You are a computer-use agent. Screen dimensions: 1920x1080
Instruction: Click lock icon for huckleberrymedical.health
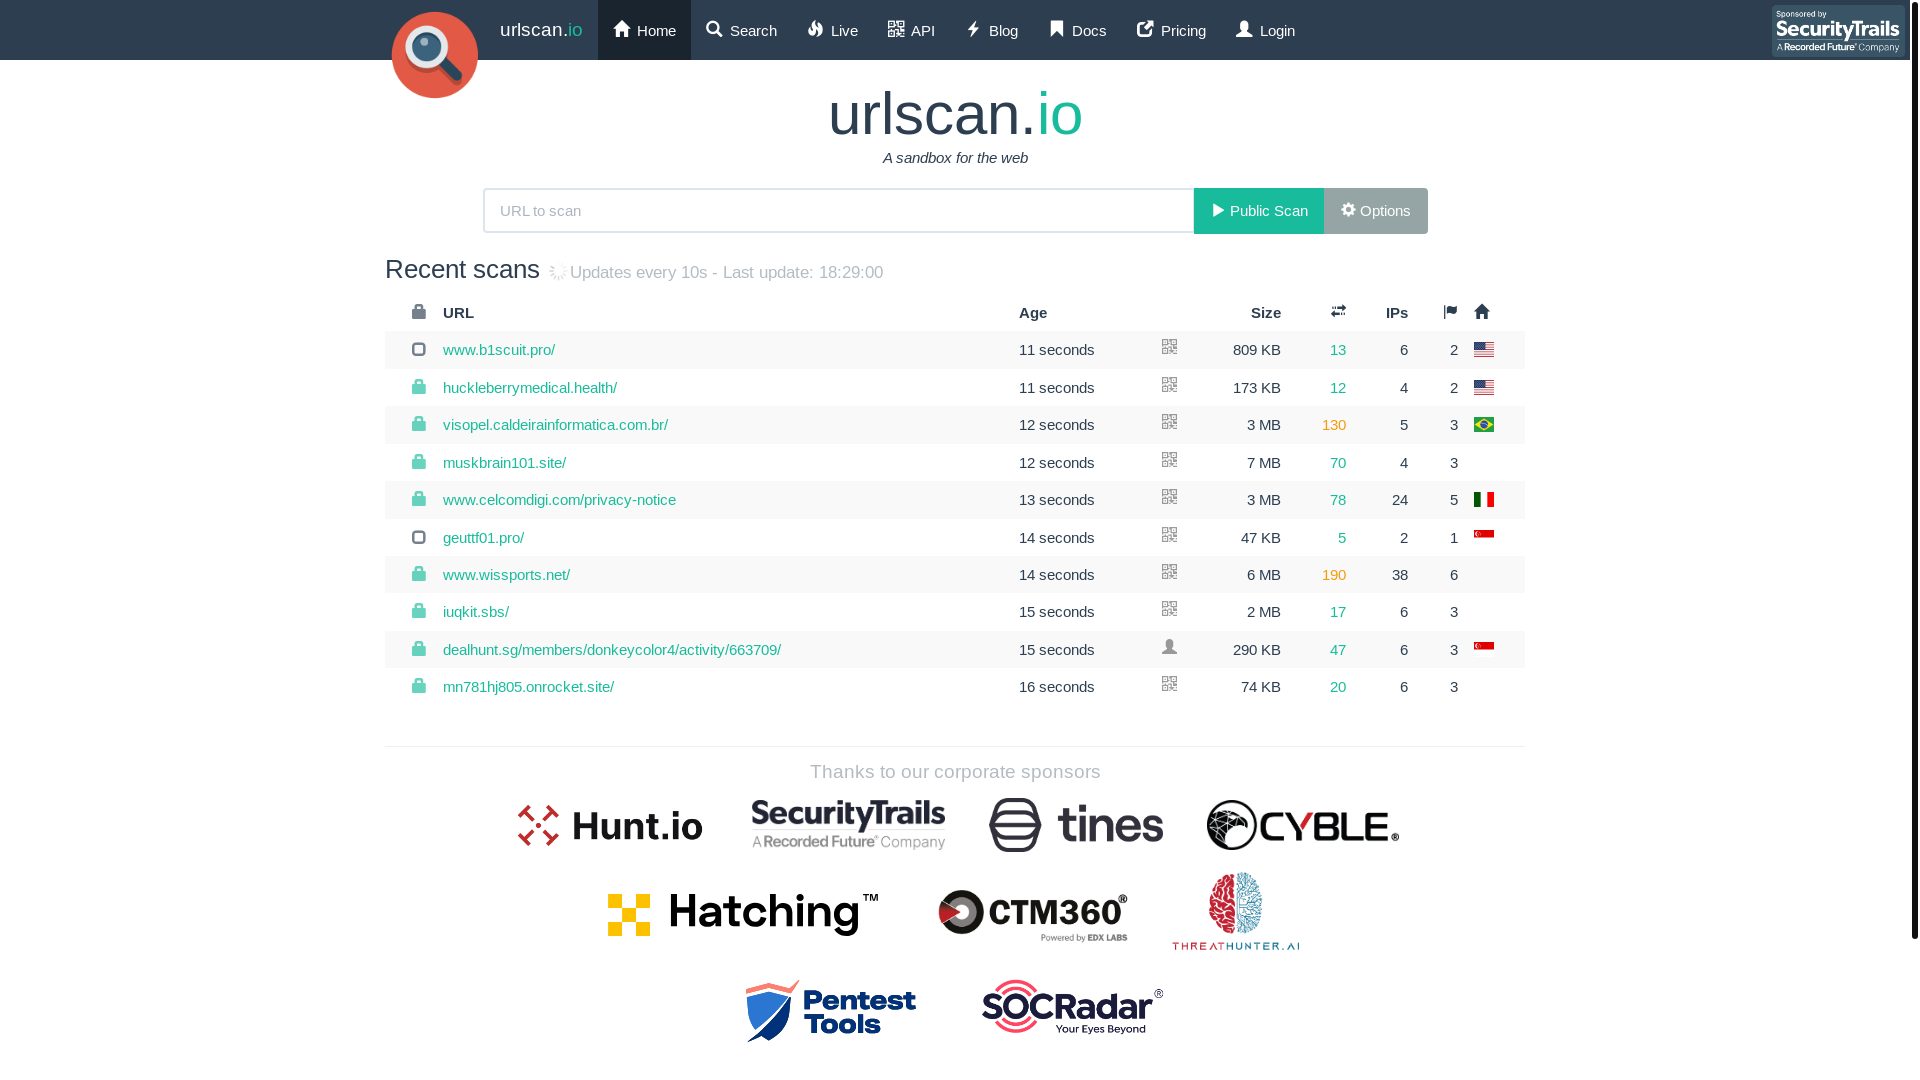coord(419,387)
